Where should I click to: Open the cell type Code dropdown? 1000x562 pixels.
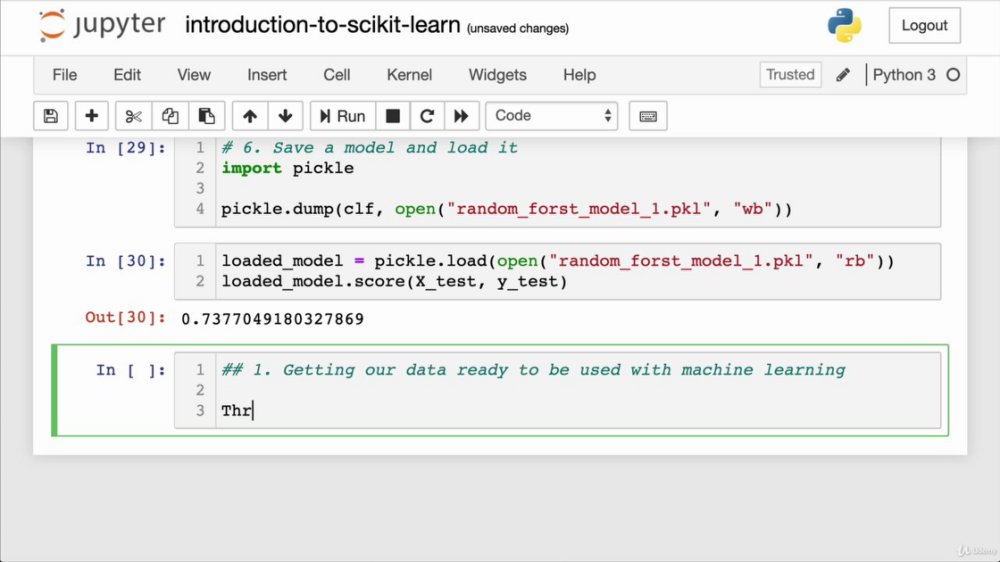[x=552, y=116]
